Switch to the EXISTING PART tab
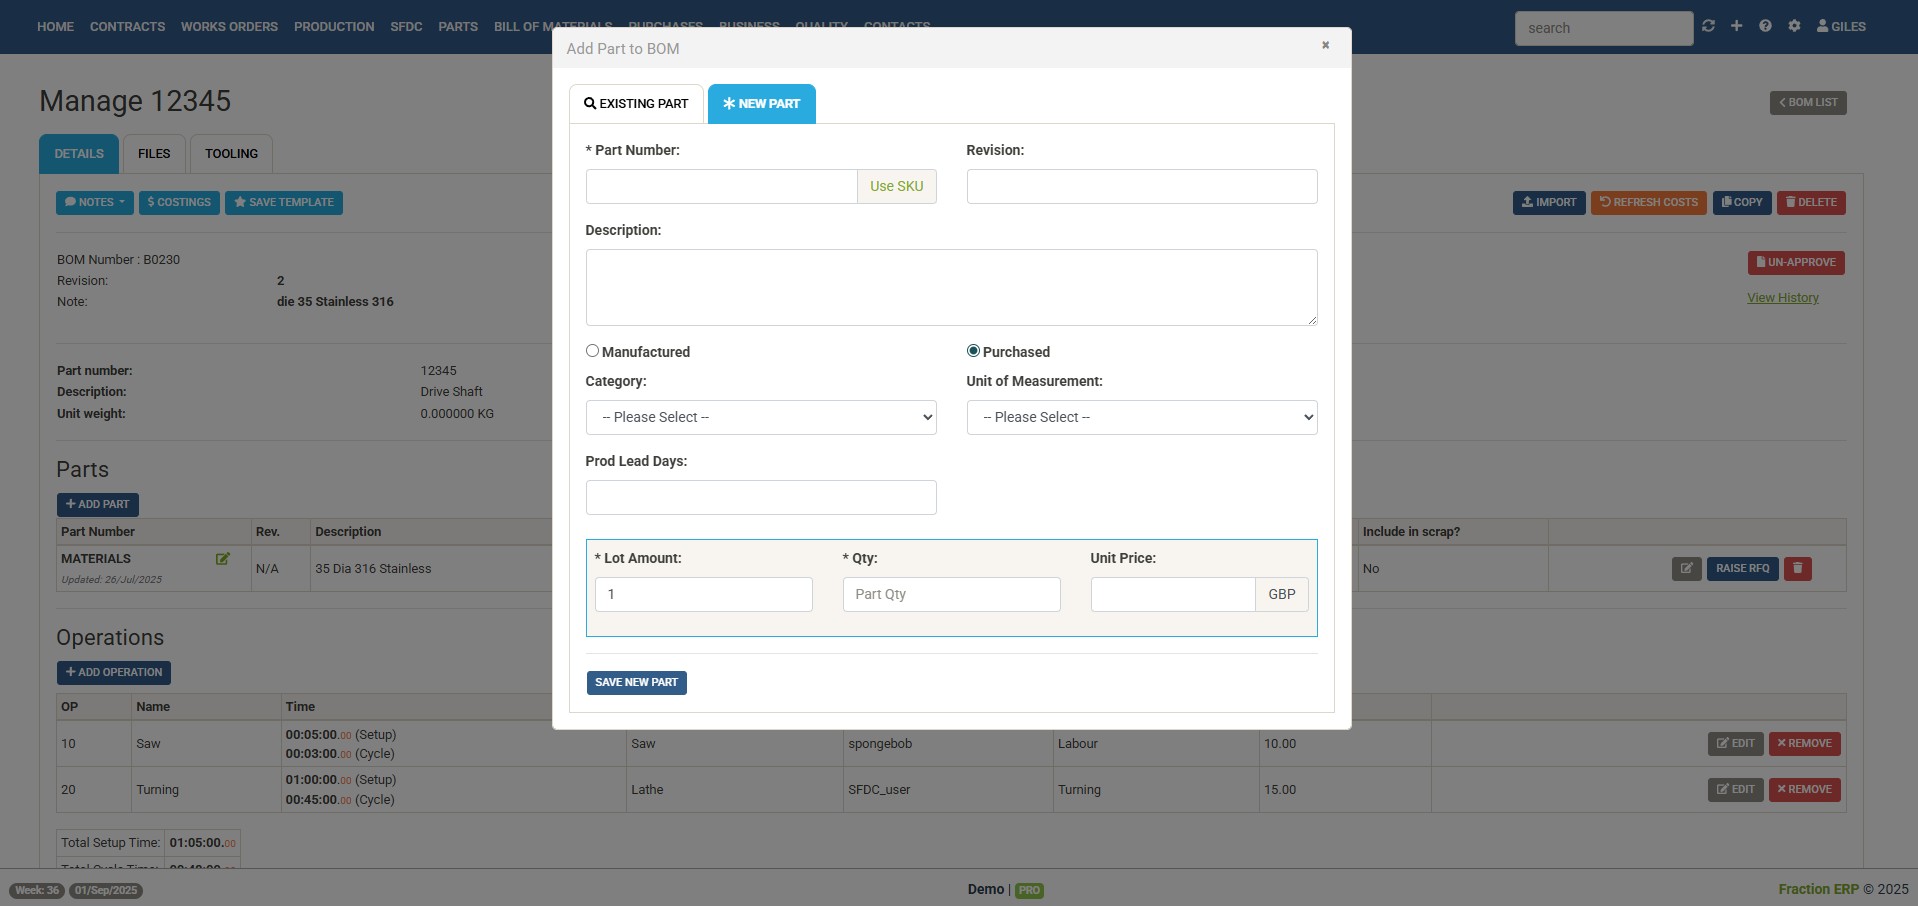 click(636, 103)
